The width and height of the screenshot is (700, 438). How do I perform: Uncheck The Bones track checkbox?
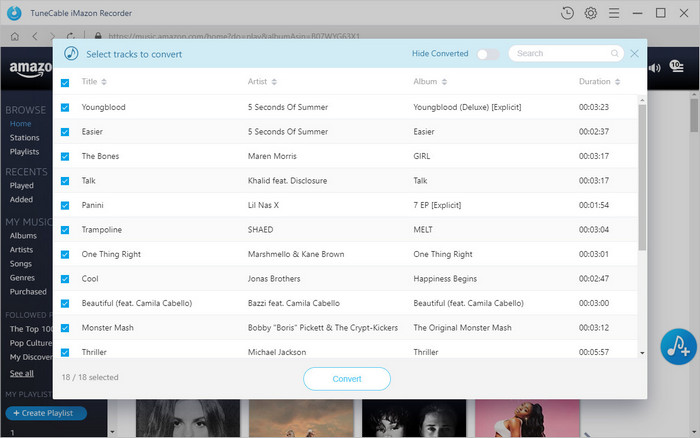[x=65, y=157]
